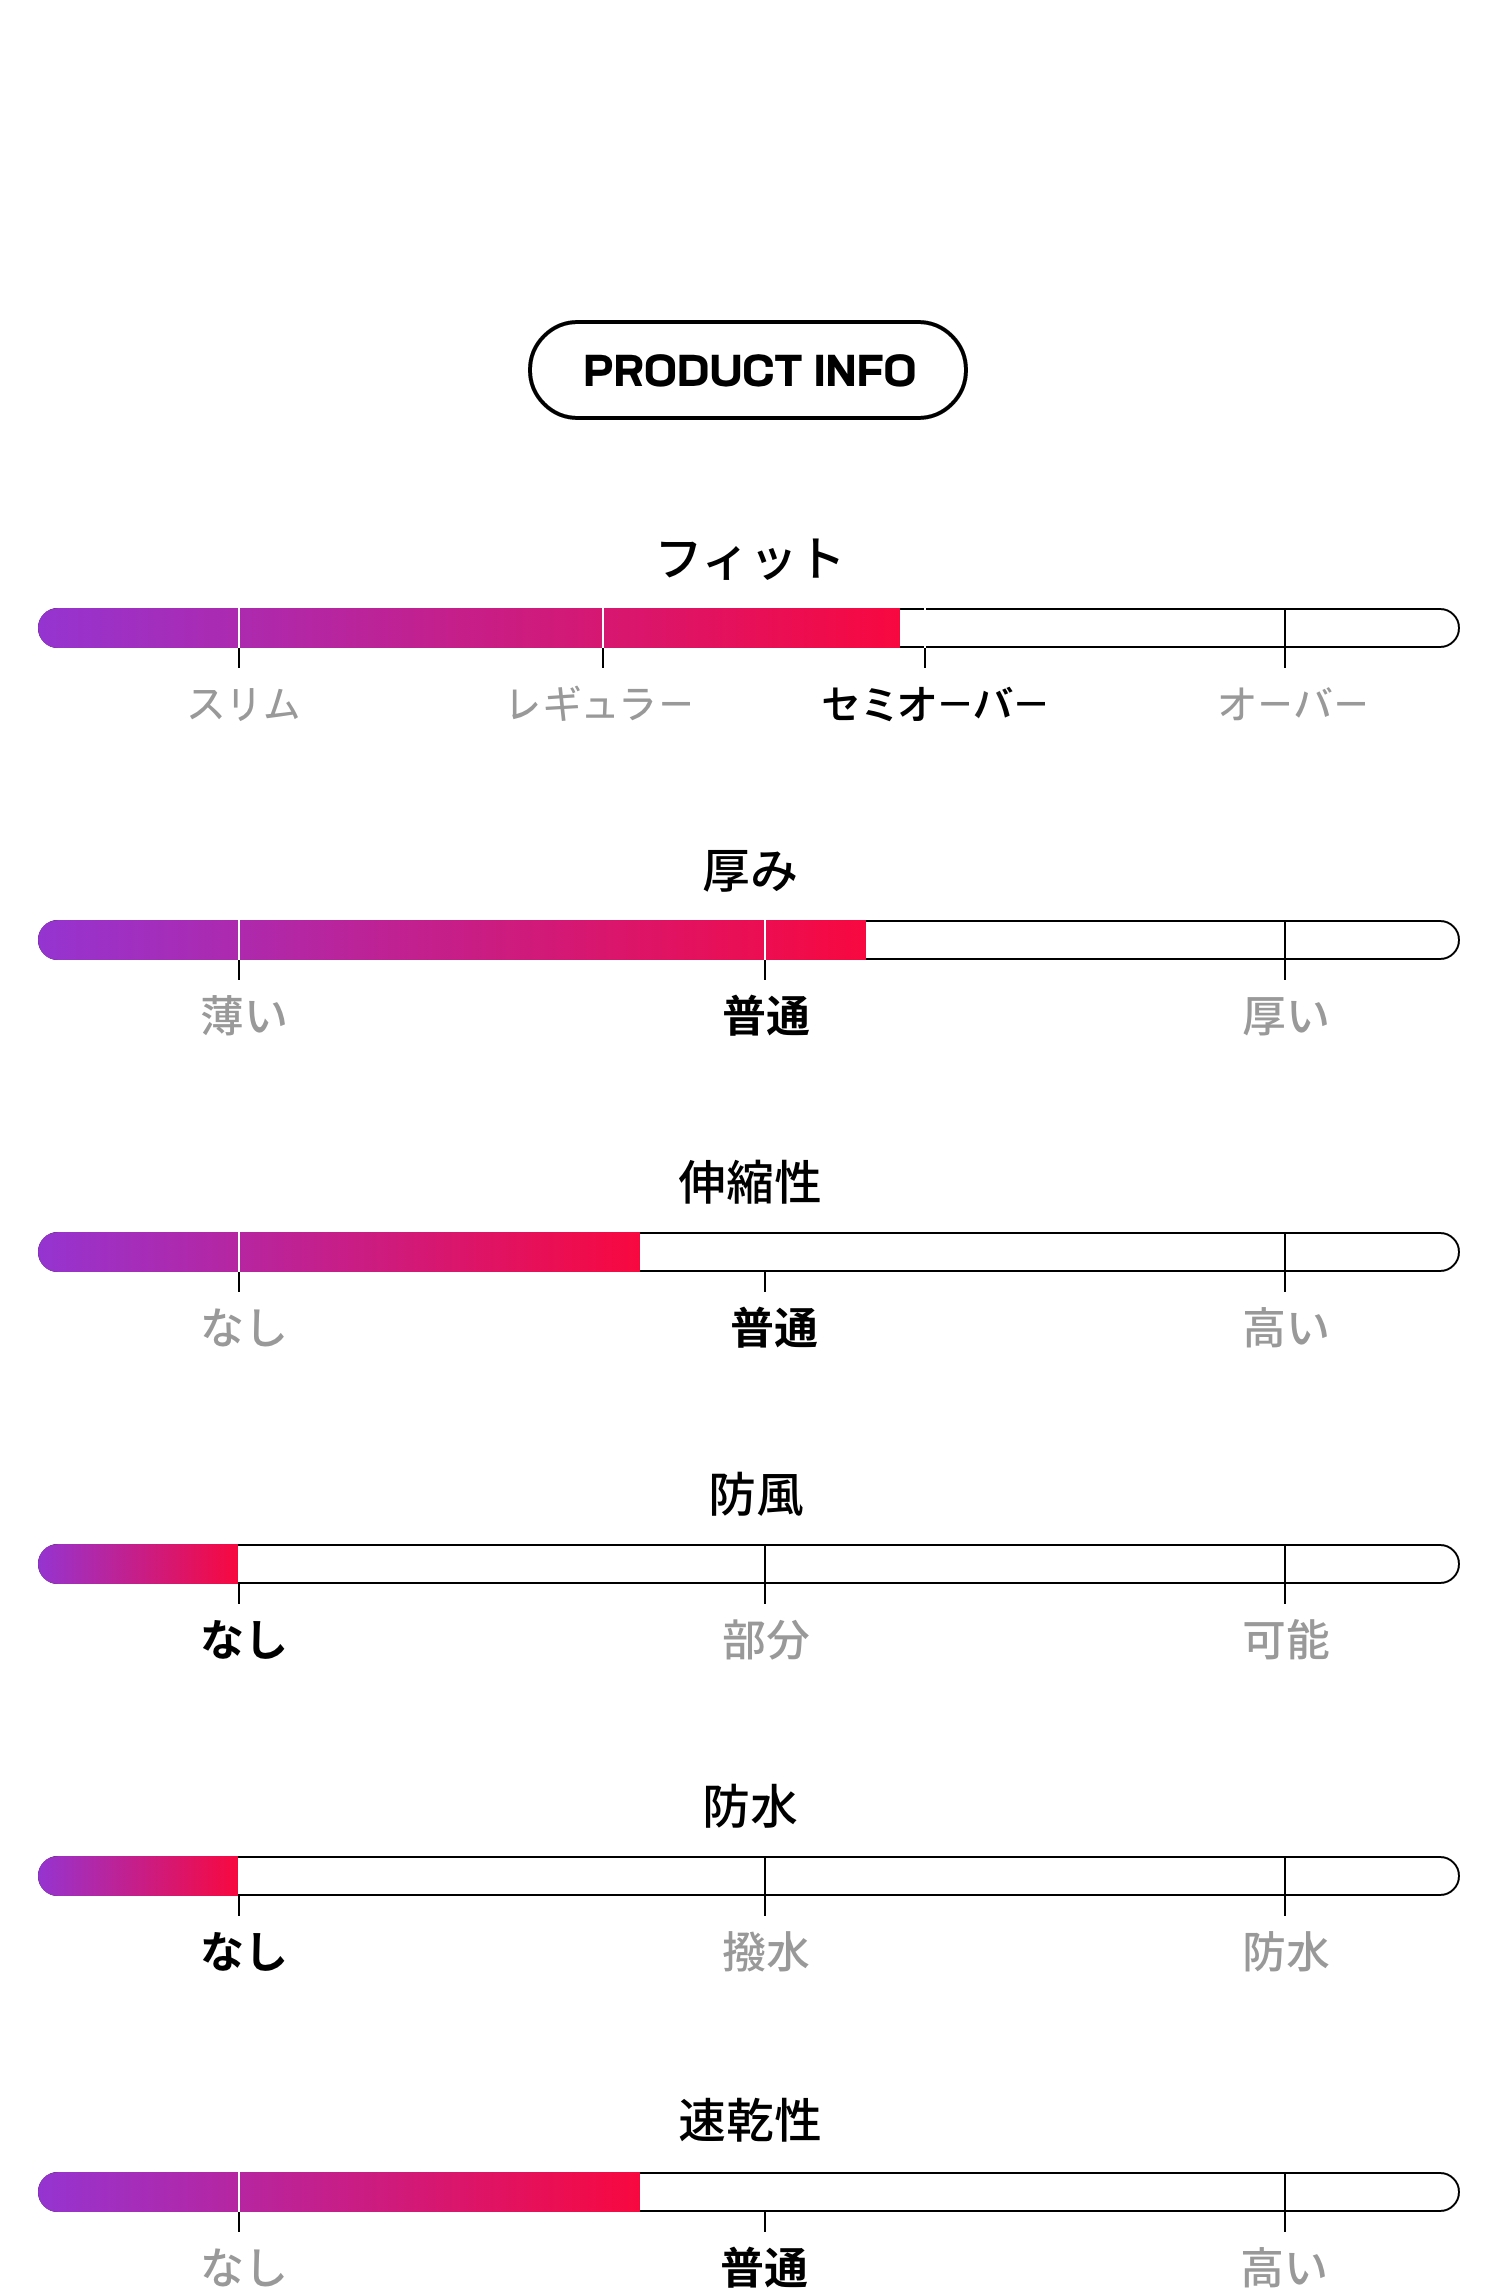Click the 速乾性 heading
The height and width of the screenshot is (2296, 1500).
[750, 2121]
